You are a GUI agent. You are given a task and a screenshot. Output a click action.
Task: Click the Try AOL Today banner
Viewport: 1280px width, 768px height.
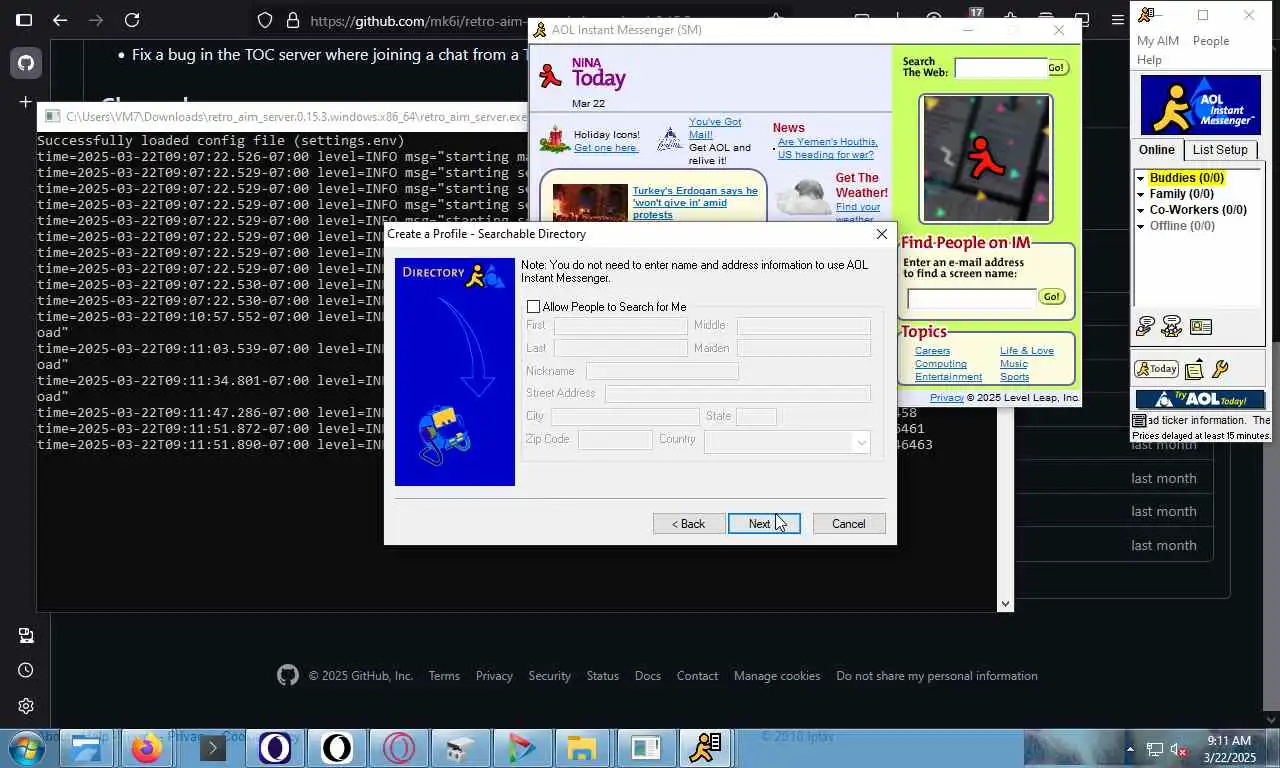click(x=1200, y=400)
